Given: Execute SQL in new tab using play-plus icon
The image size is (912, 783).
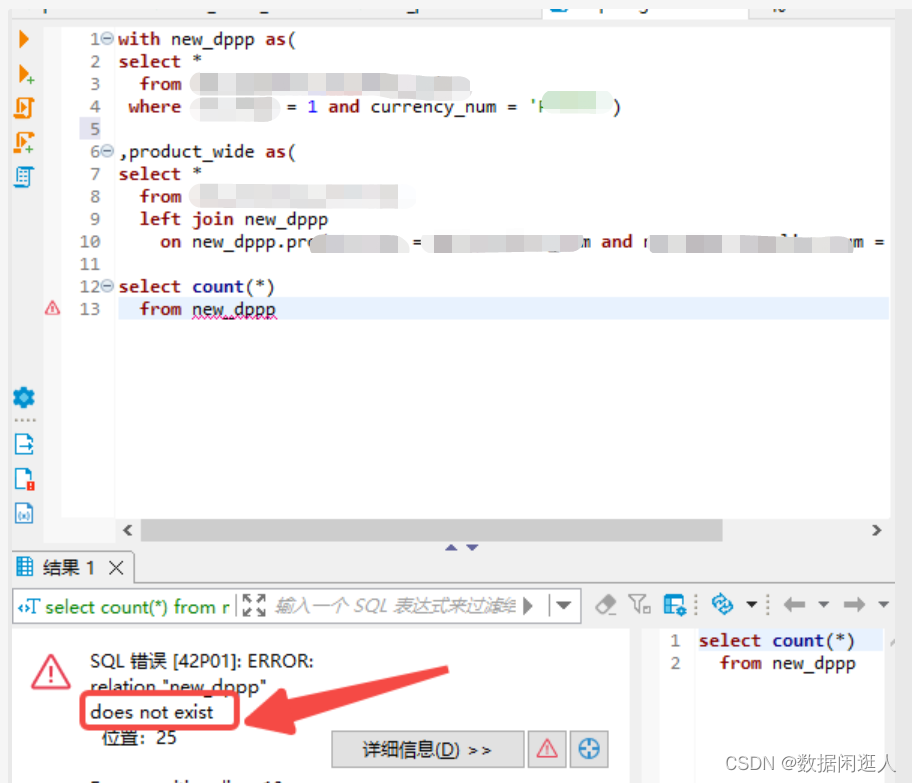Looking at the screenshot, I should (x=24, y=73).
